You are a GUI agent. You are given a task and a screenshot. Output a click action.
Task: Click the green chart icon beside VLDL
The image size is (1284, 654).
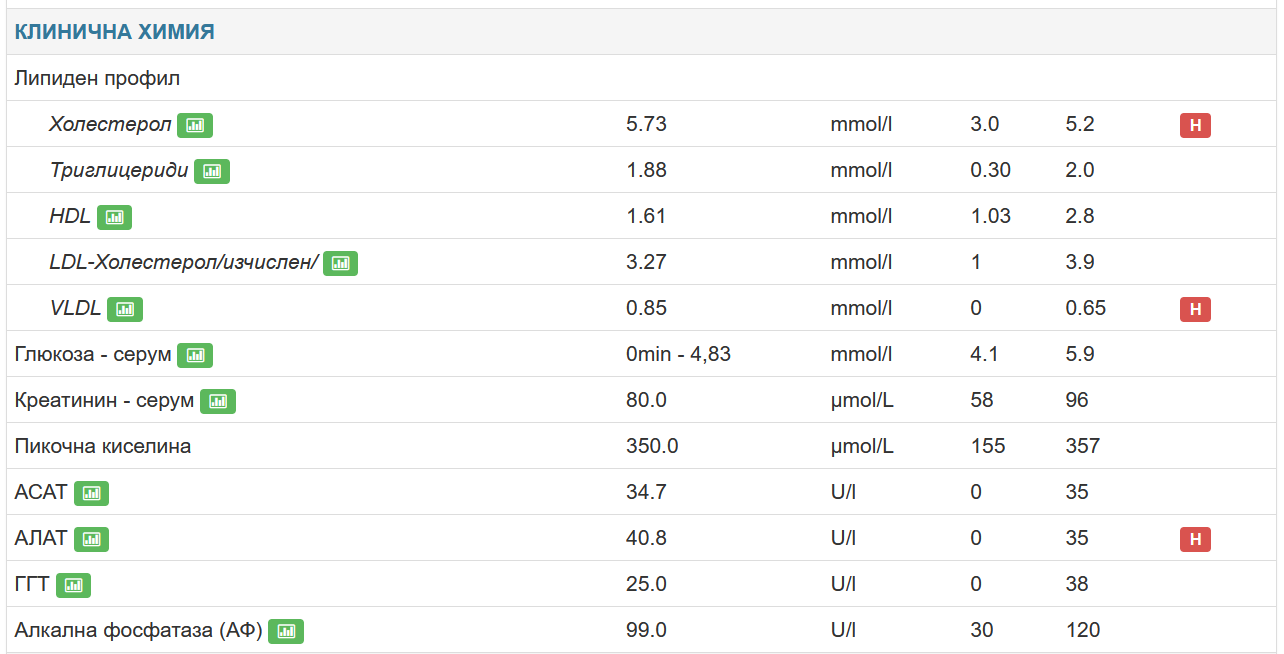pos(125,309)
